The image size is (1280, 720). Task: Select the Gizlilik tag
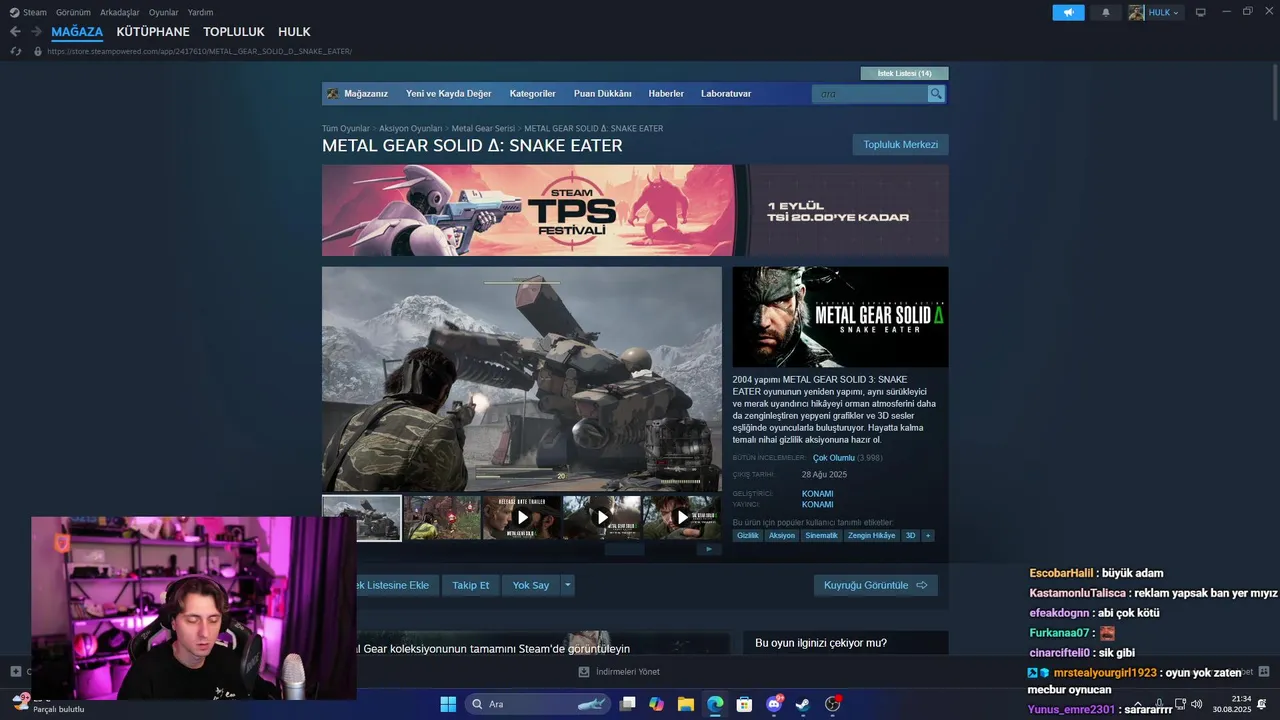click(747, 536)
